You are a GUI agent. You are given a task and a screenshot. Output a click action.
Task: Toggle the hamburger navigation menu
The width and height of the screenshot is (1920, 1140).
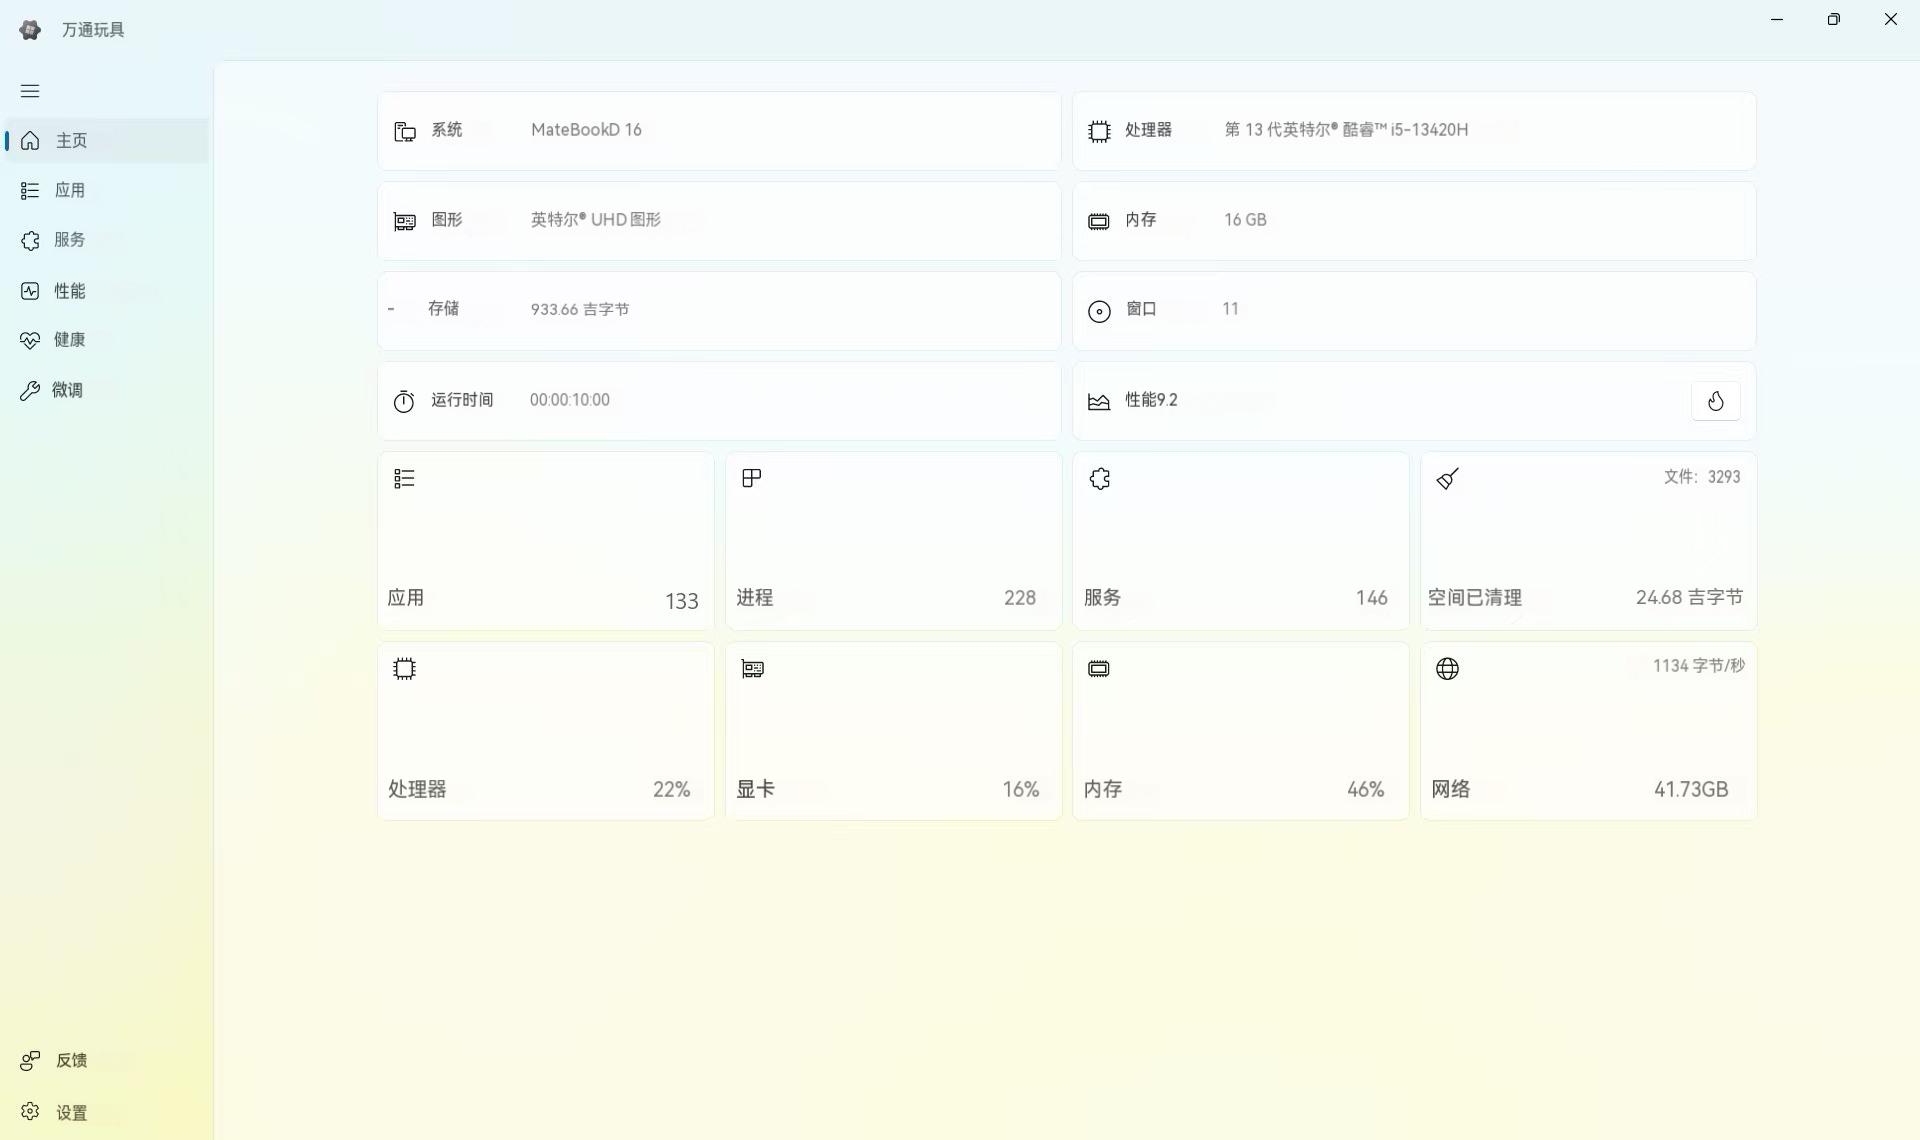point(30,91)
